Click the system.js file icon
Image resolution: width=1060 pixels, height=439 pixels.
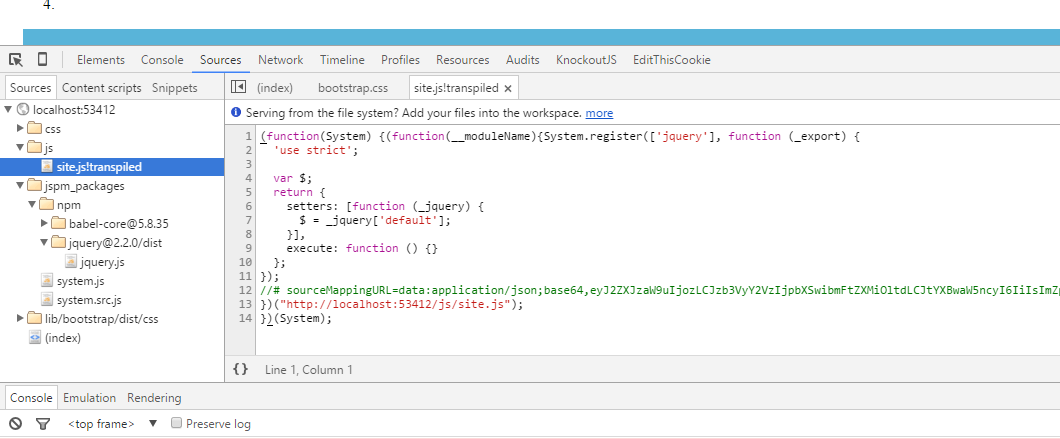[47, 280]
